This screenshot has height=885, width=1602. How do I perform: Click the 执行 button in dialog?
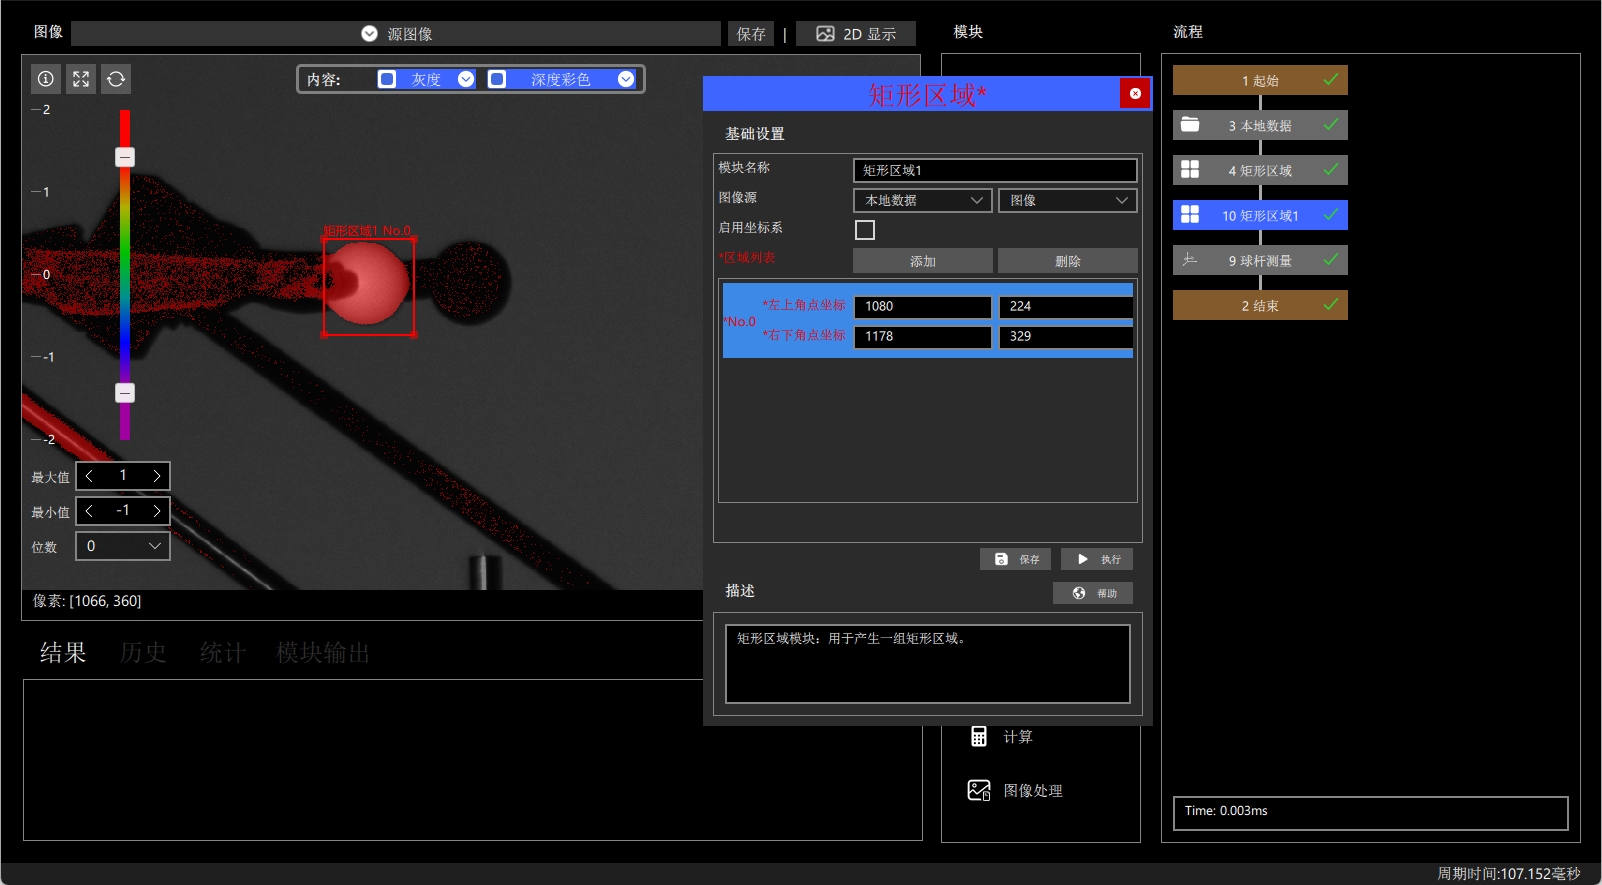pyautogui.click(x=1097, y=559)
